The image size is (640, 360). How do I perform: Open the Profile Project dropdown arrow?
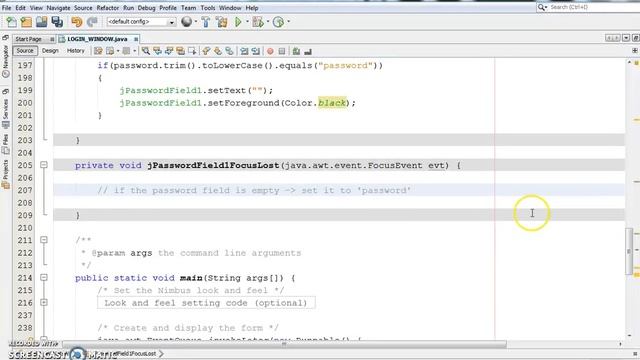[288, 22]
